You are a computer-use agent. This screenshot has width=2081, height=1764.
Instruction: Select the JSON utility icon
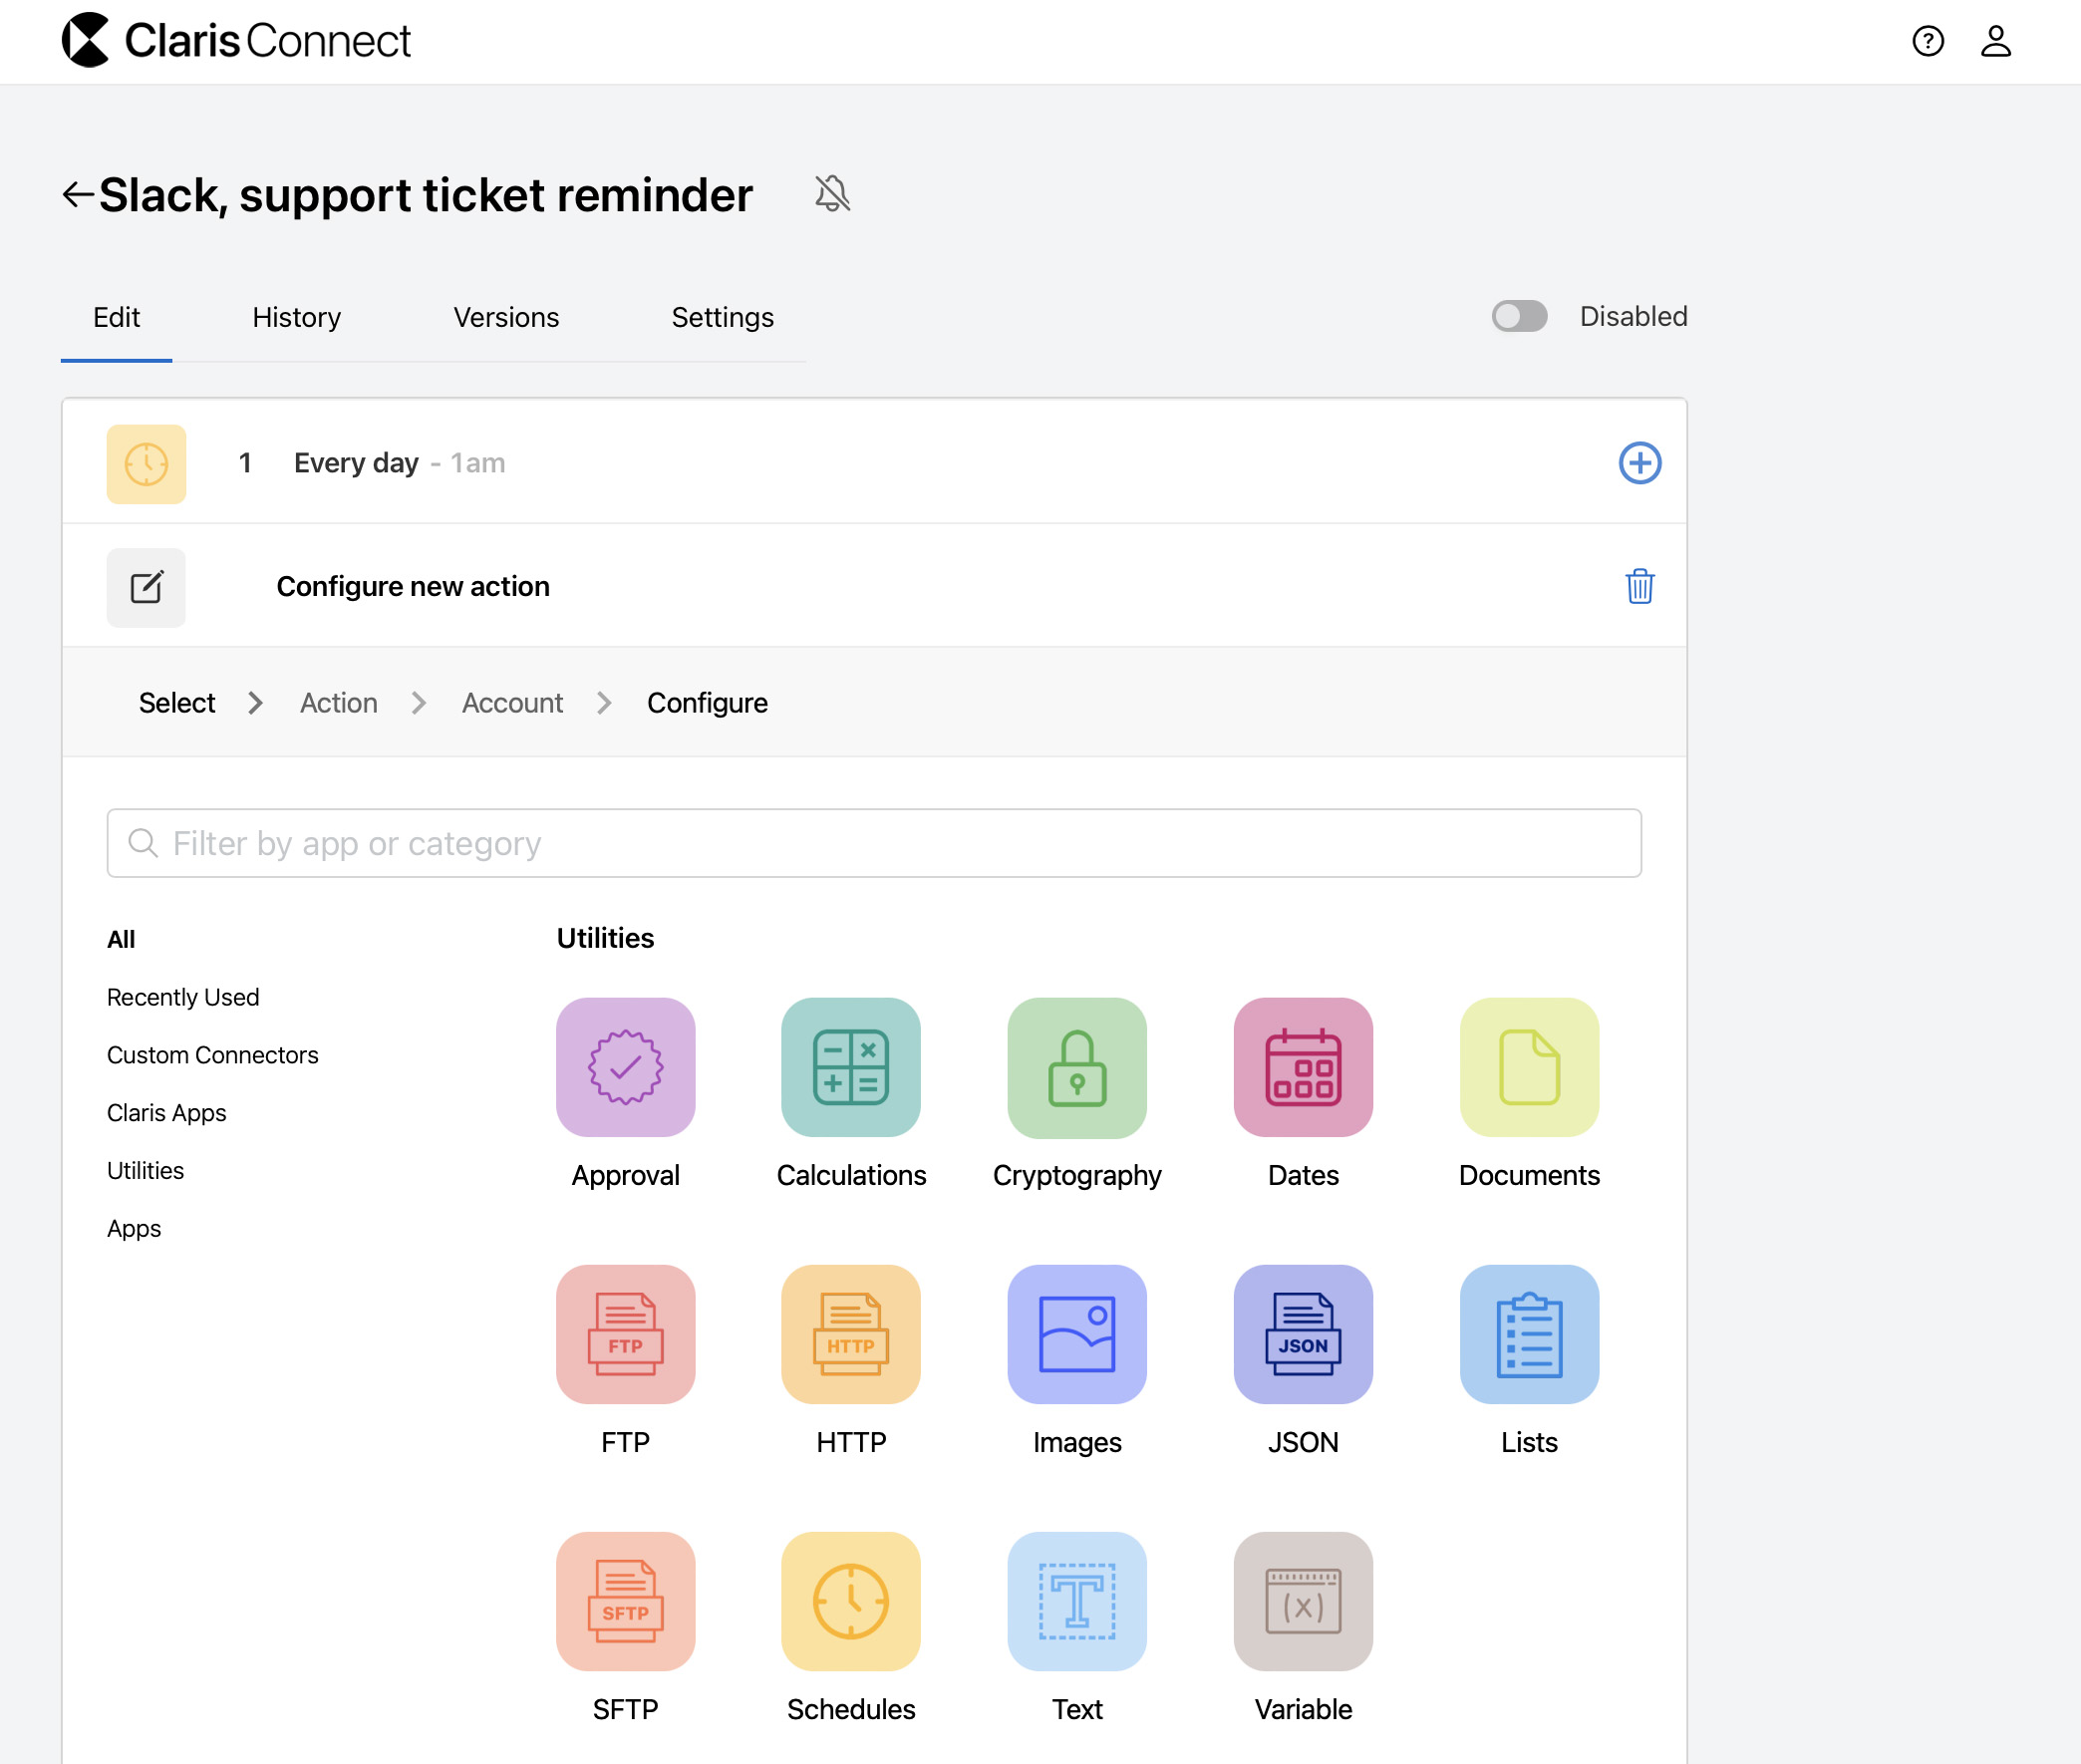[x=1302, y=1334]
